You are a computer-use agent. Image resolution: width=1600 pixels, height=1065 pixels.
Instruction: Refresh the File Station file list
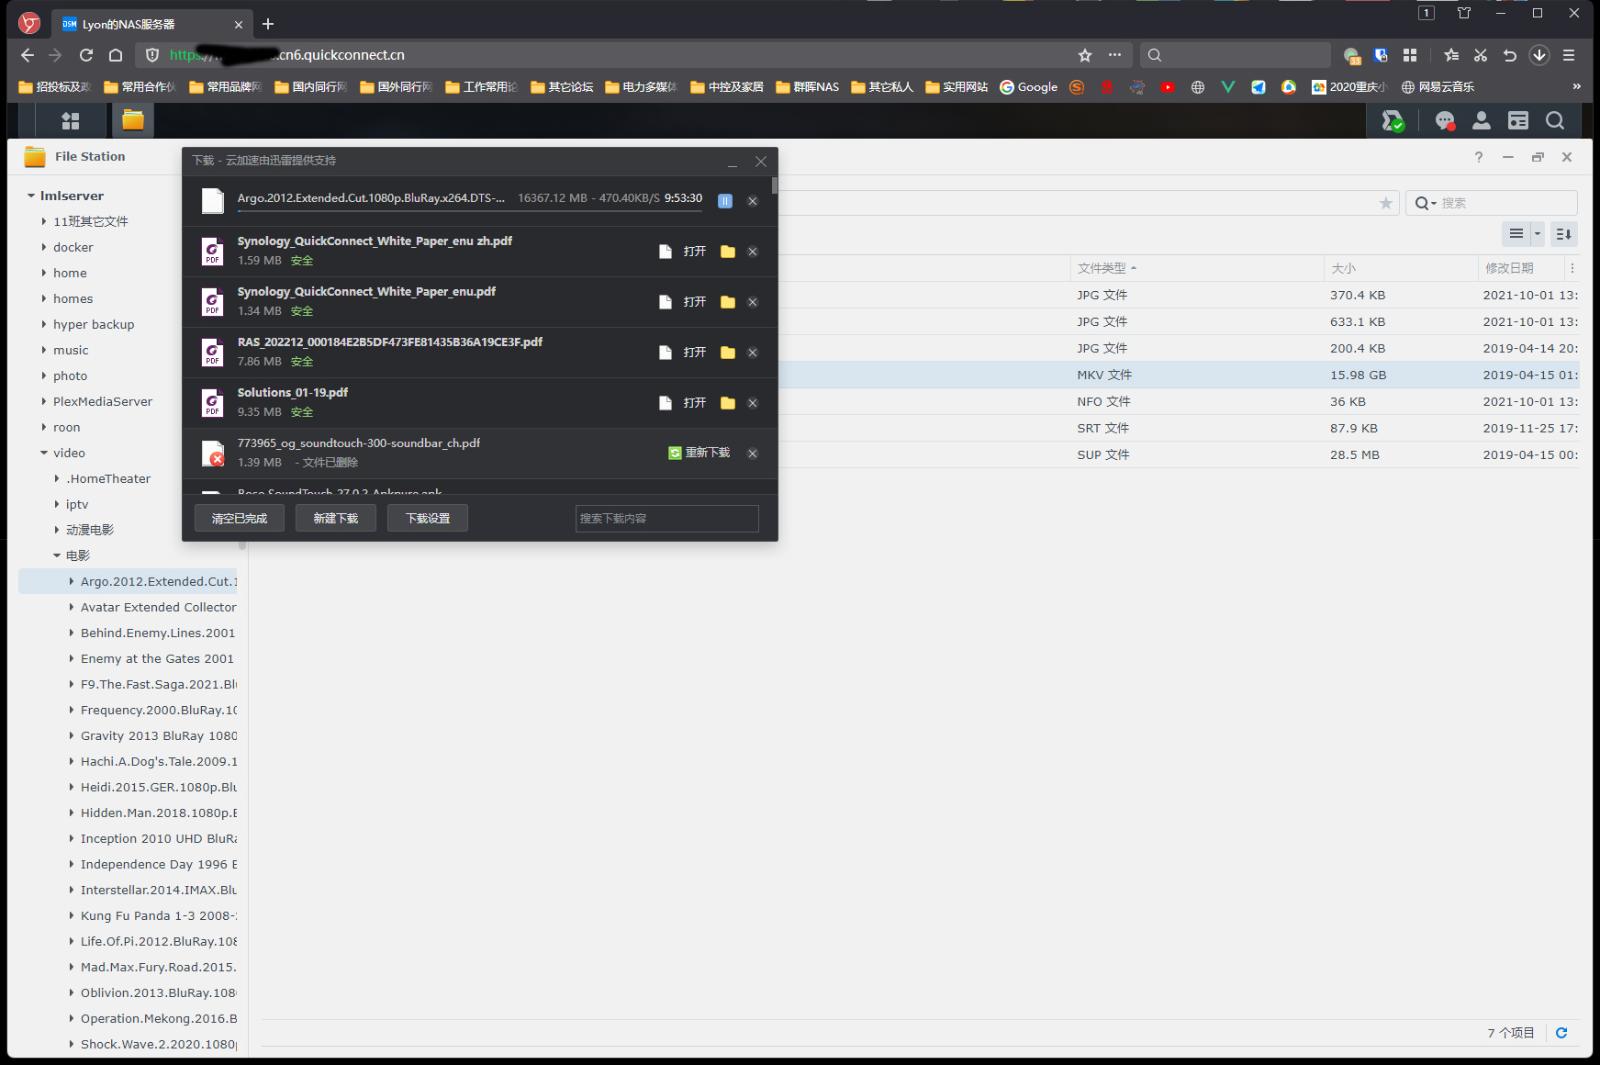1561,1033
